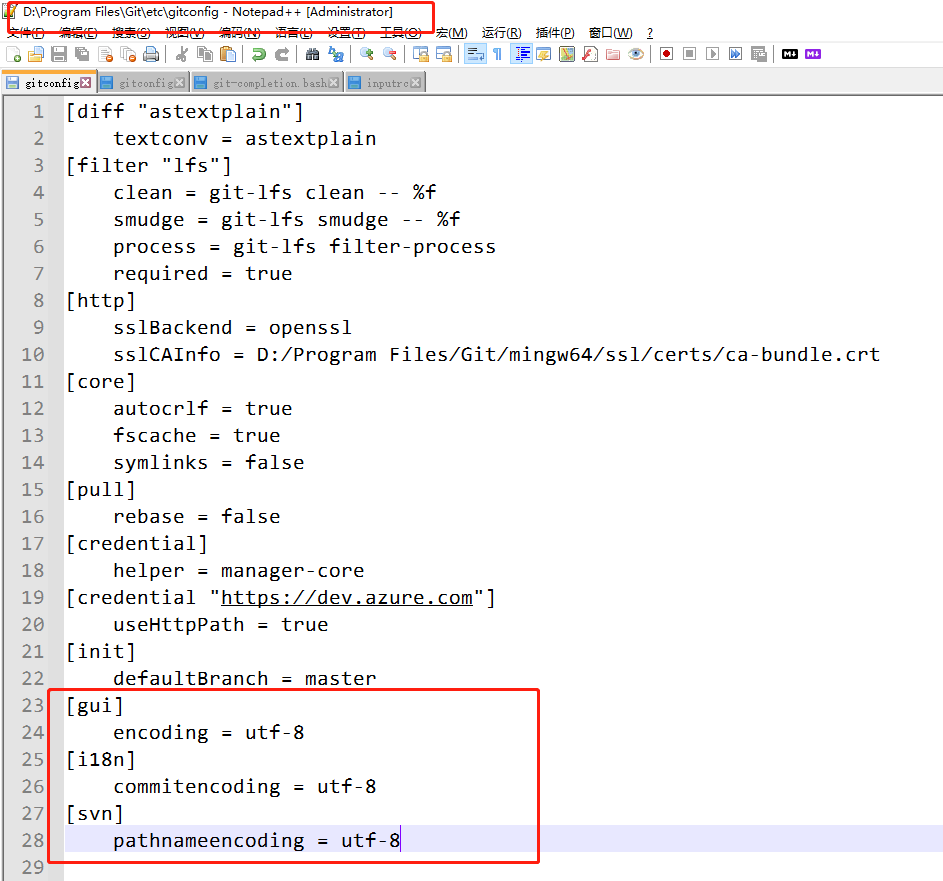Open a file with the folder icon
This screenshot has width=943, height=881.
coord(35,53)
